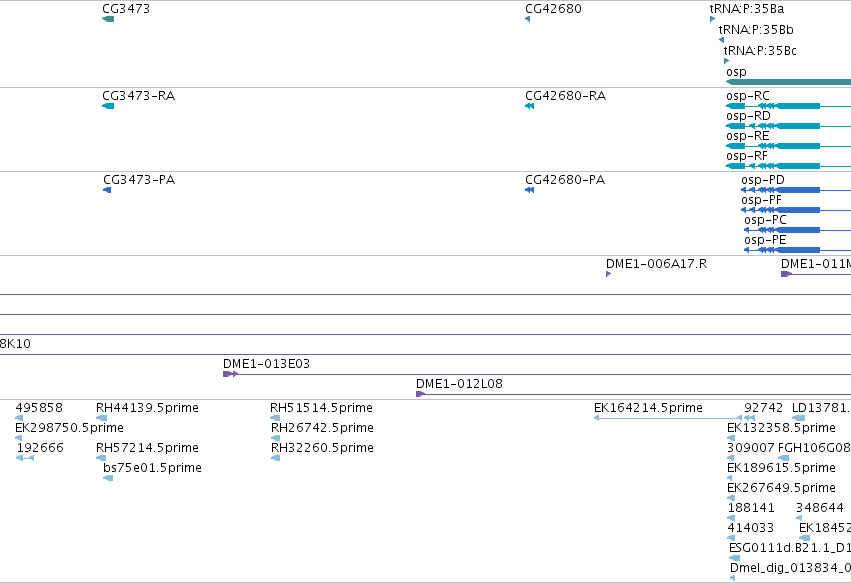The image size is (851, 583).
Task: Click the osp-PC protein label
Action: [765, 220]
